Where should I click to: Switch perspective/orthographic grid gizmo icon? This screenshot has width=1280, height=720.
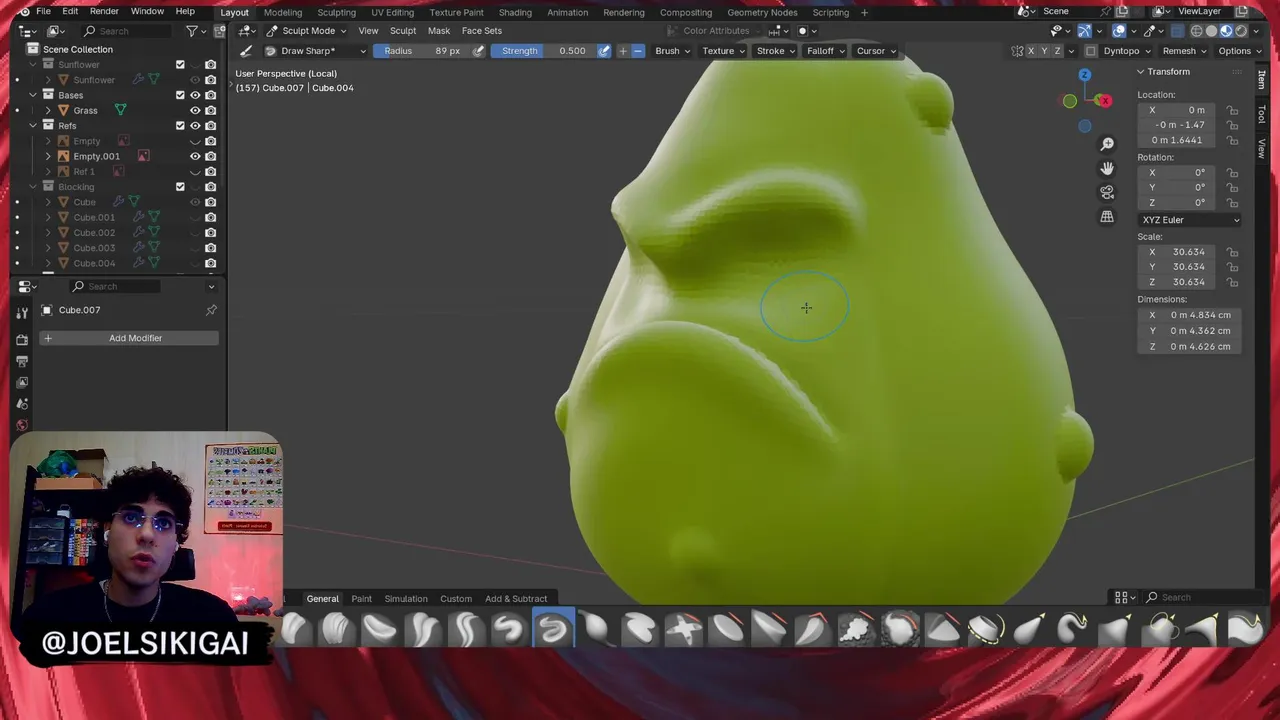[x=1107, y=216]
